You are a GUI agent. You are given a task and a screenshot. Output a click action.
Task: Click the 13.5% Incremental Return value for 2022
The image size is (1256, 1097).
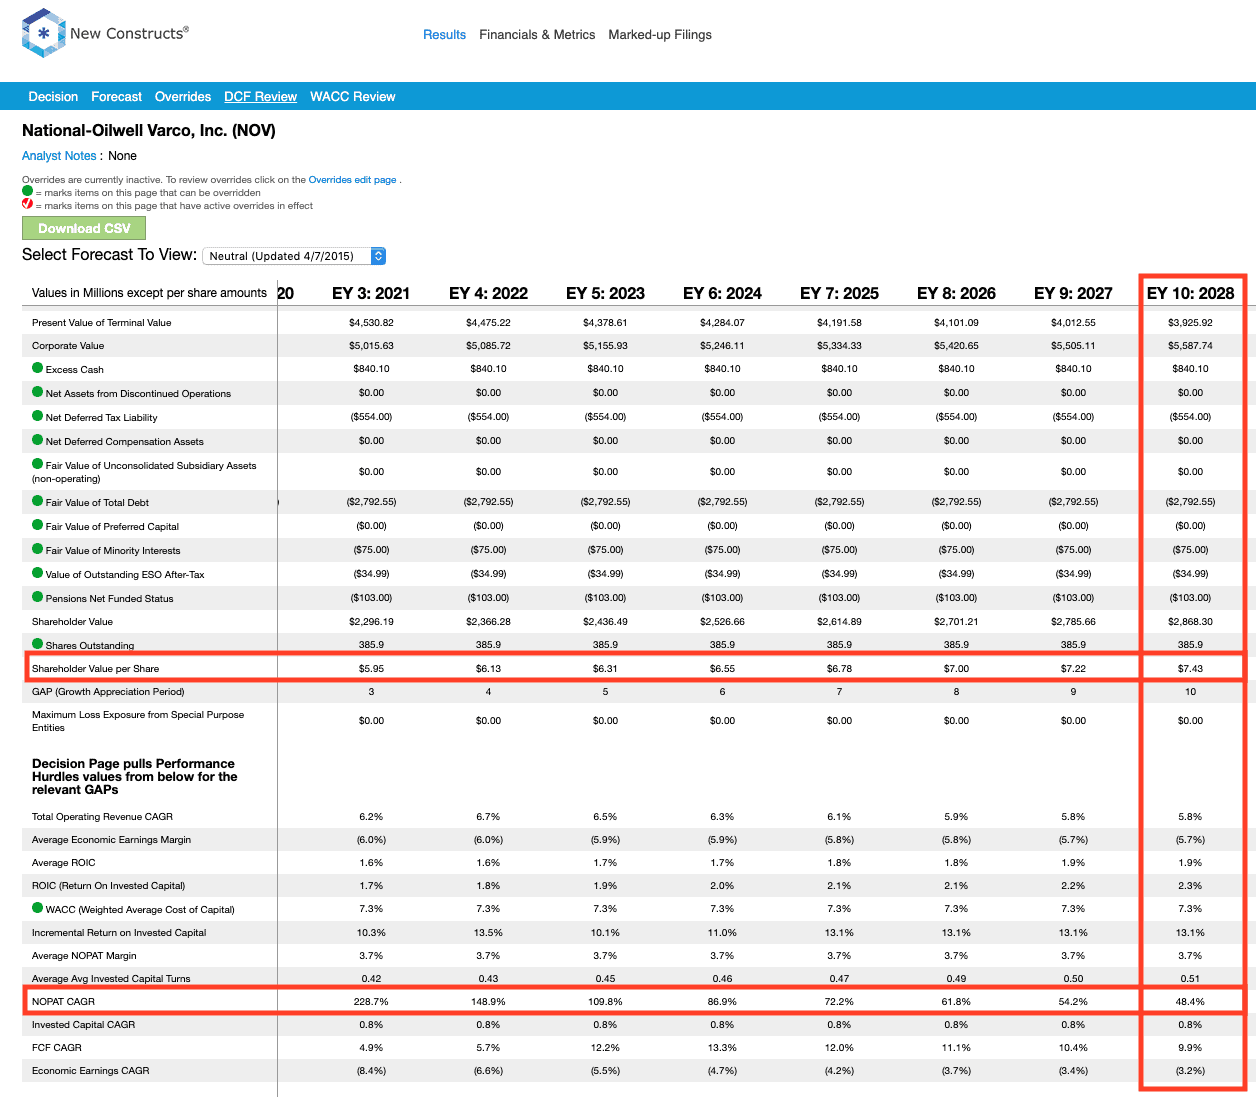pyautogui.click(x=488, y=932)
